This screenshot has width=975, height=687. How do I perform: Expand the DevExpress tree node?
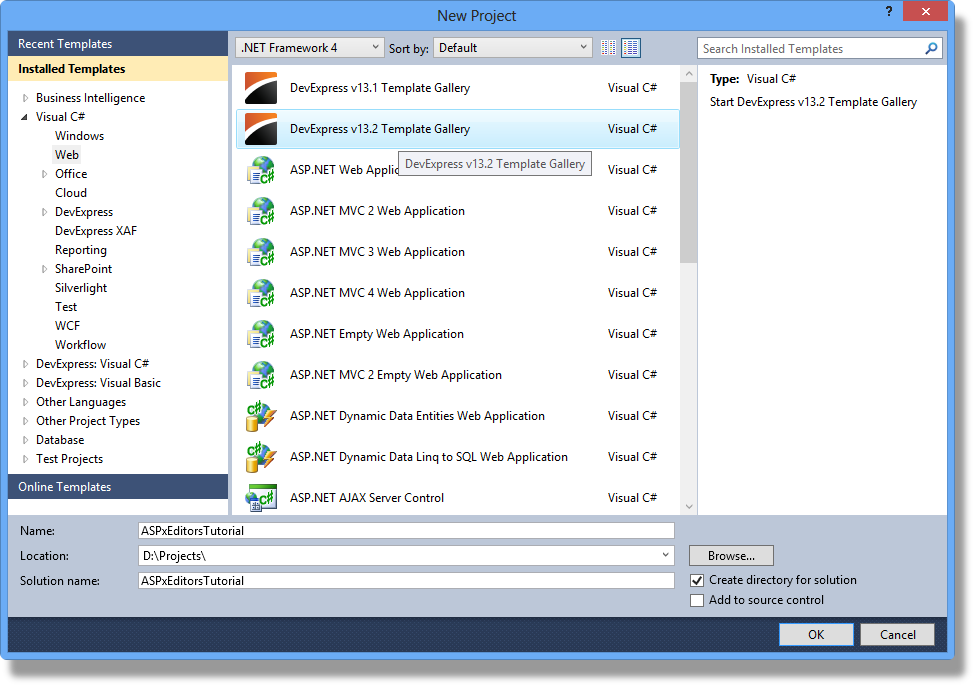pos(44,212)
